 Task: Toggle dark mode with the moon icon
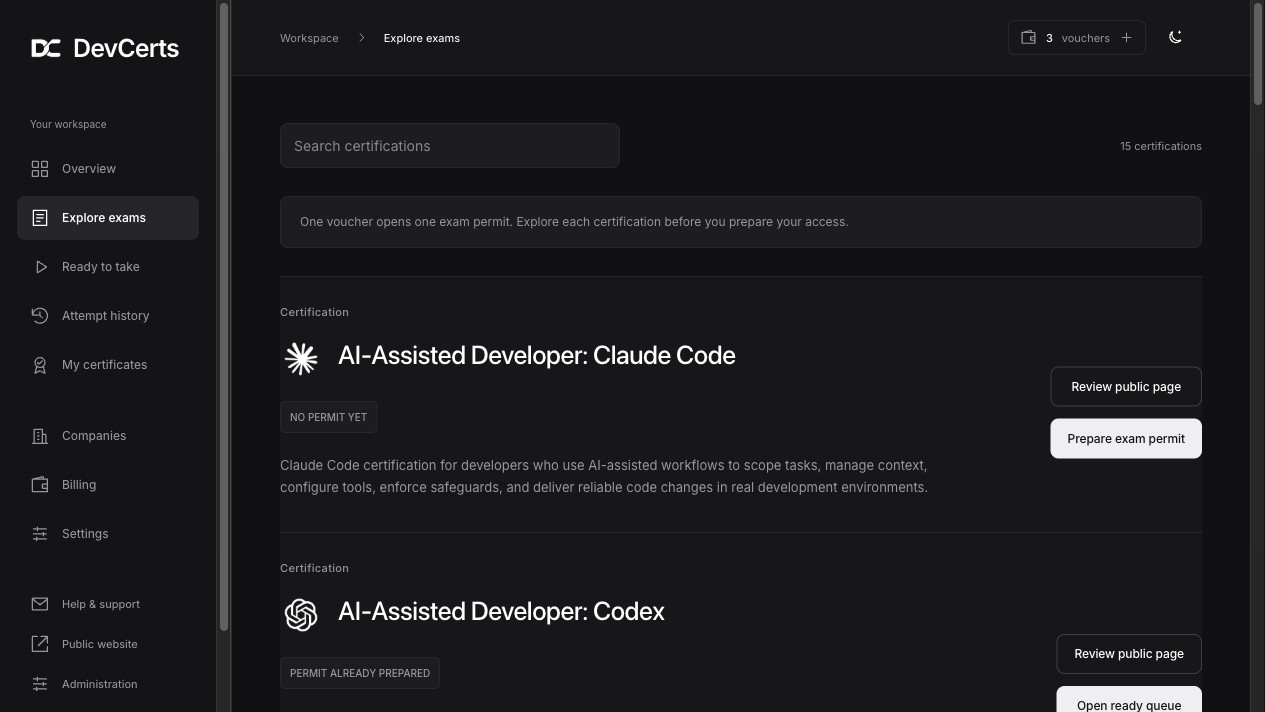[1176, 38]
